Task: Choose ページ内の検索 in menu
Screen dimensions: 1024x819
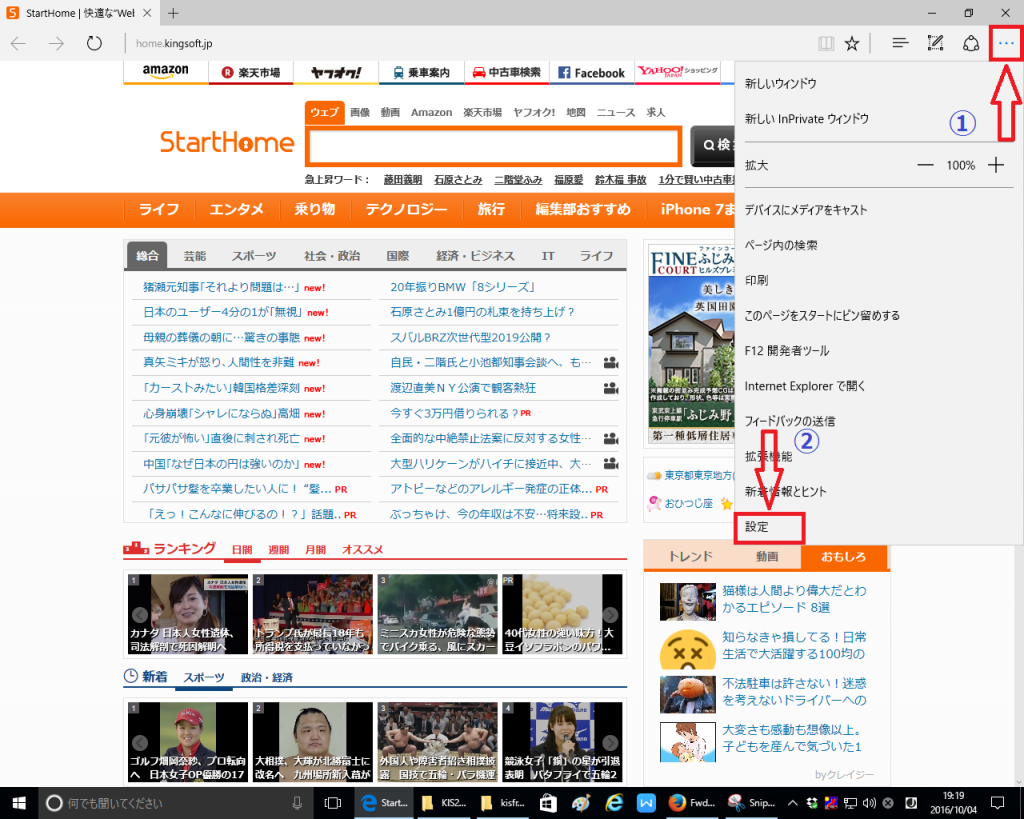Action: click(781, 245)
